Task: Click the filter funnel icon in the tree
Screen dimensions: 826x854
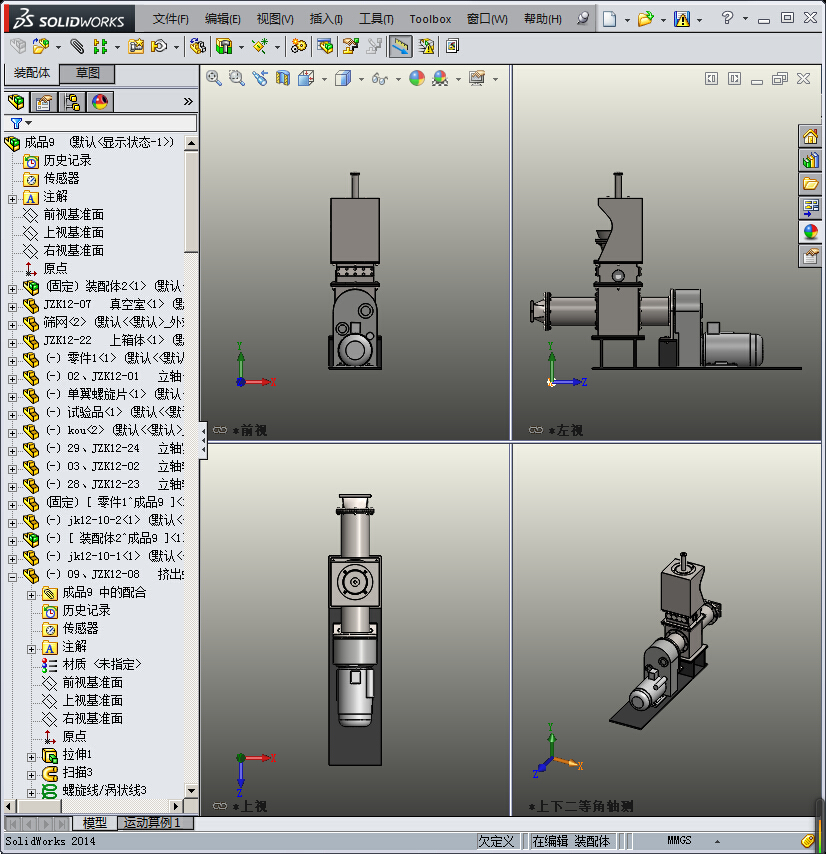Action: click(16, 123)
